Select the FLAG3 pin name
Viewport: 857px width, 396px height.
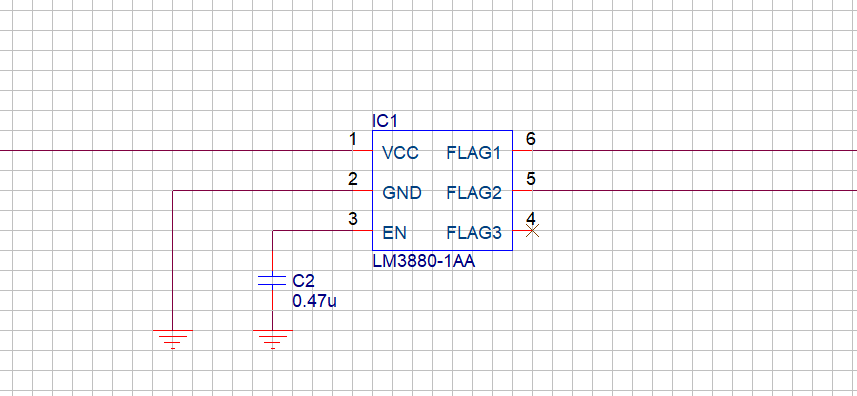click(x=474, y=233)
